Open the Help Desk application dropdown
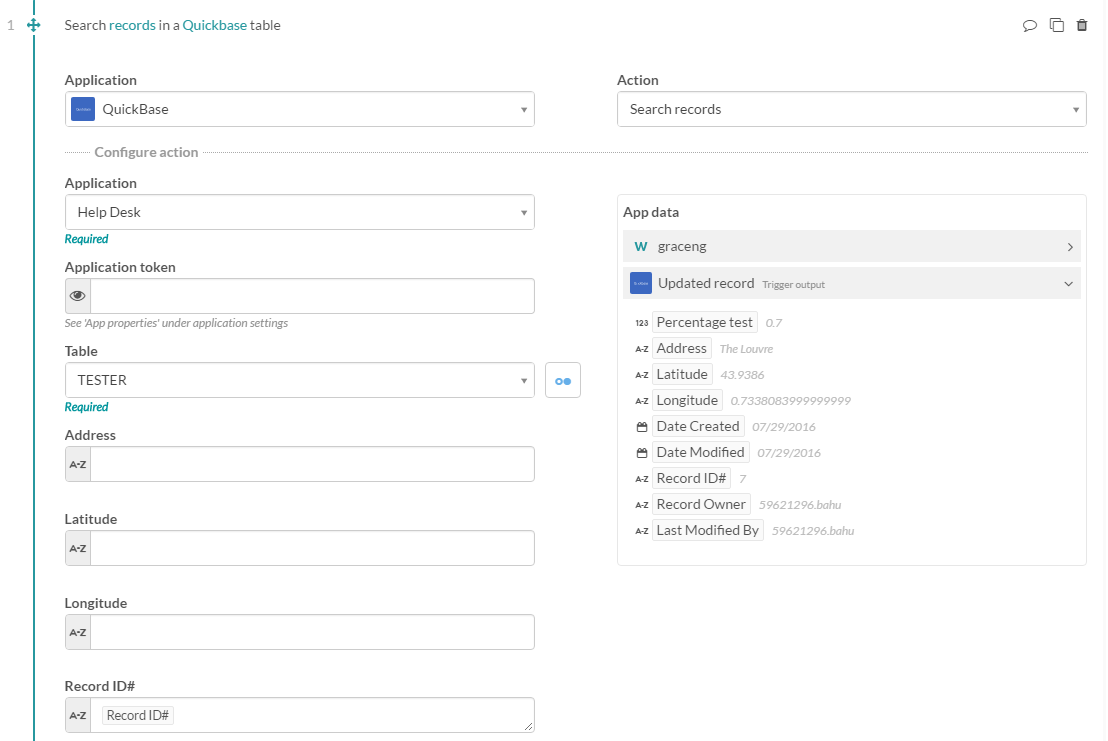Image resolution: width=1108 pixels, height=741 pixels. (x=300, y=212)
